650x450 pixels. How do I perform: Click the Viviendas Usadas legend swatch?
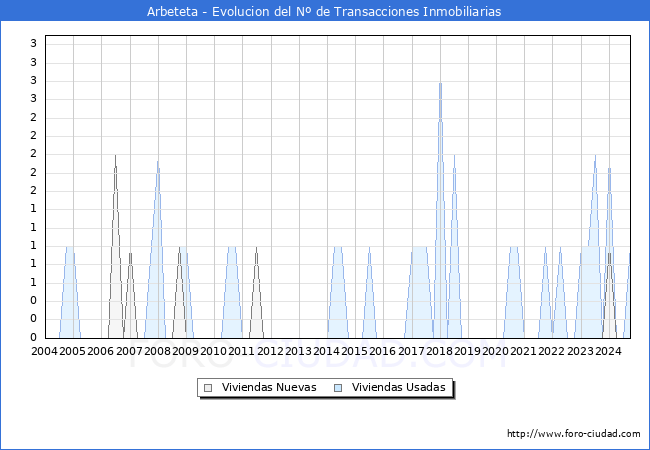tap(338, 388)
